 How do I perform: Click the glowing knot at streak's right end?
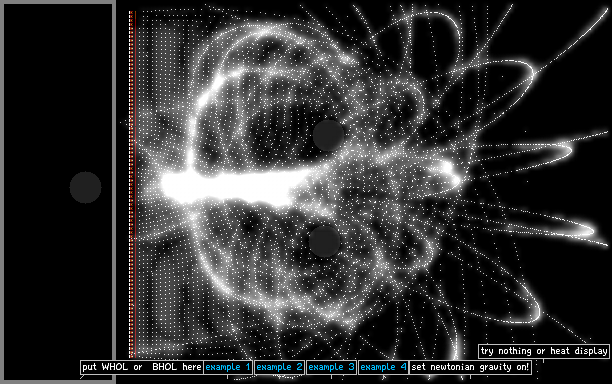pos(449,172)
